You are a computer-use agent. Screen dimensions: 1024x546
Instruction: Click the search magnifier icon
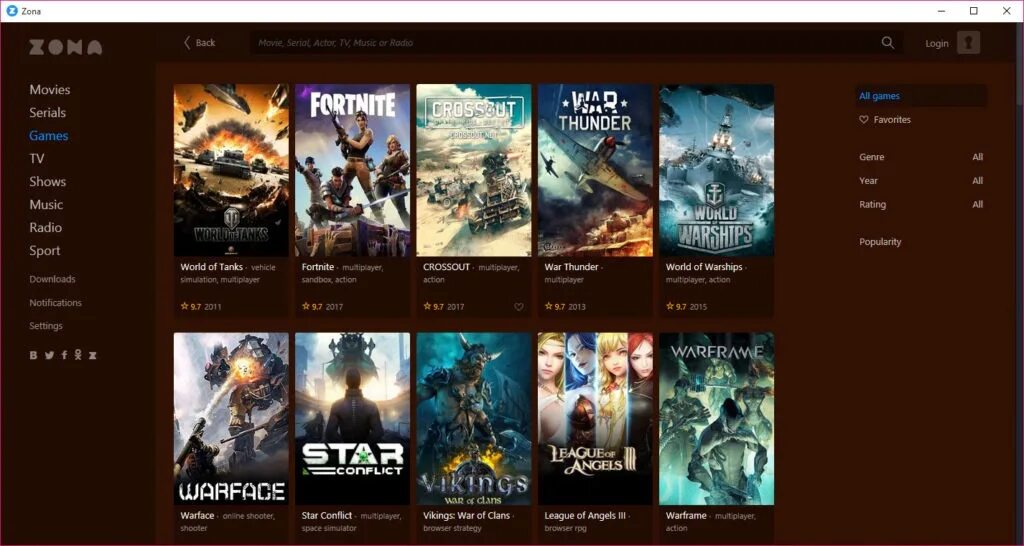(888, 42)
